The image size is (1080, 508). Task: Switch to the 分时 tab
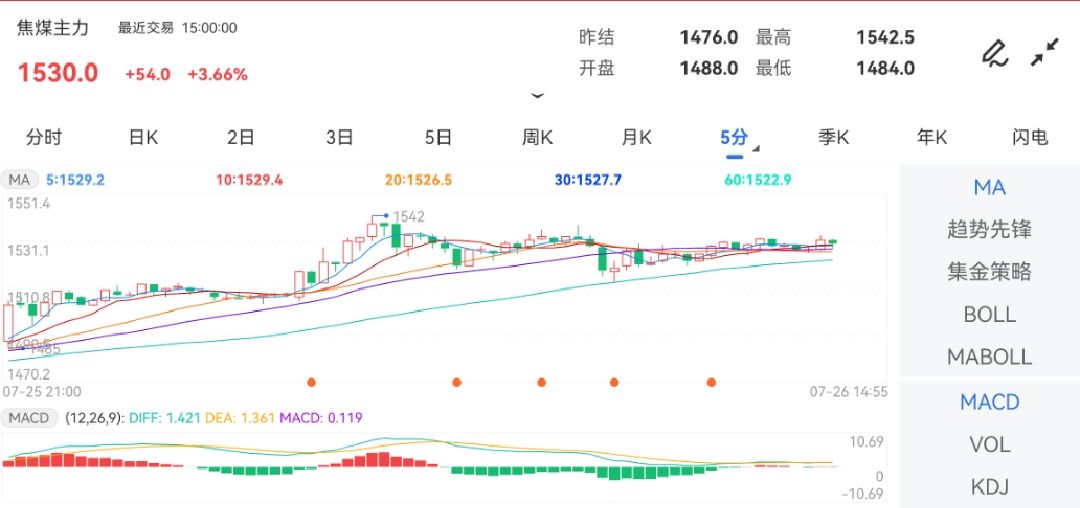pyautogui.click(x=44, y=137)
